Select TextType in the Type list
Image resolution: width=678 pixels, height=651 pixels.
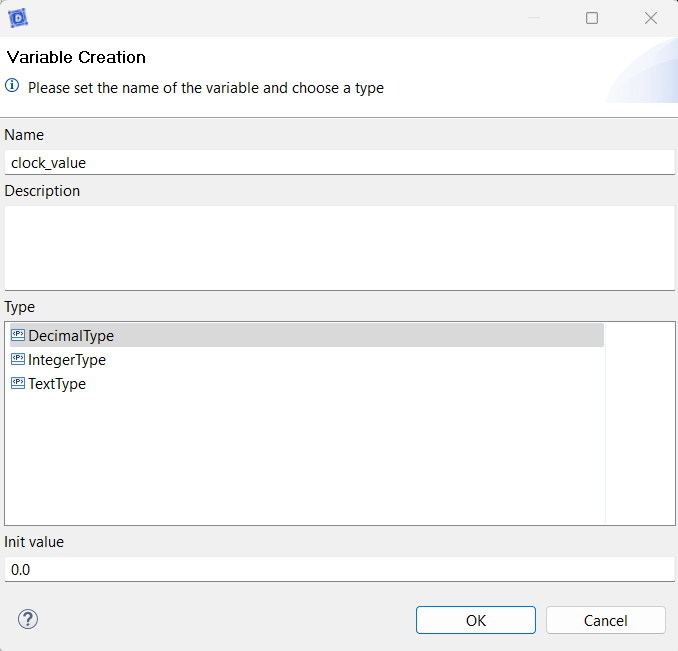(307, 384)
